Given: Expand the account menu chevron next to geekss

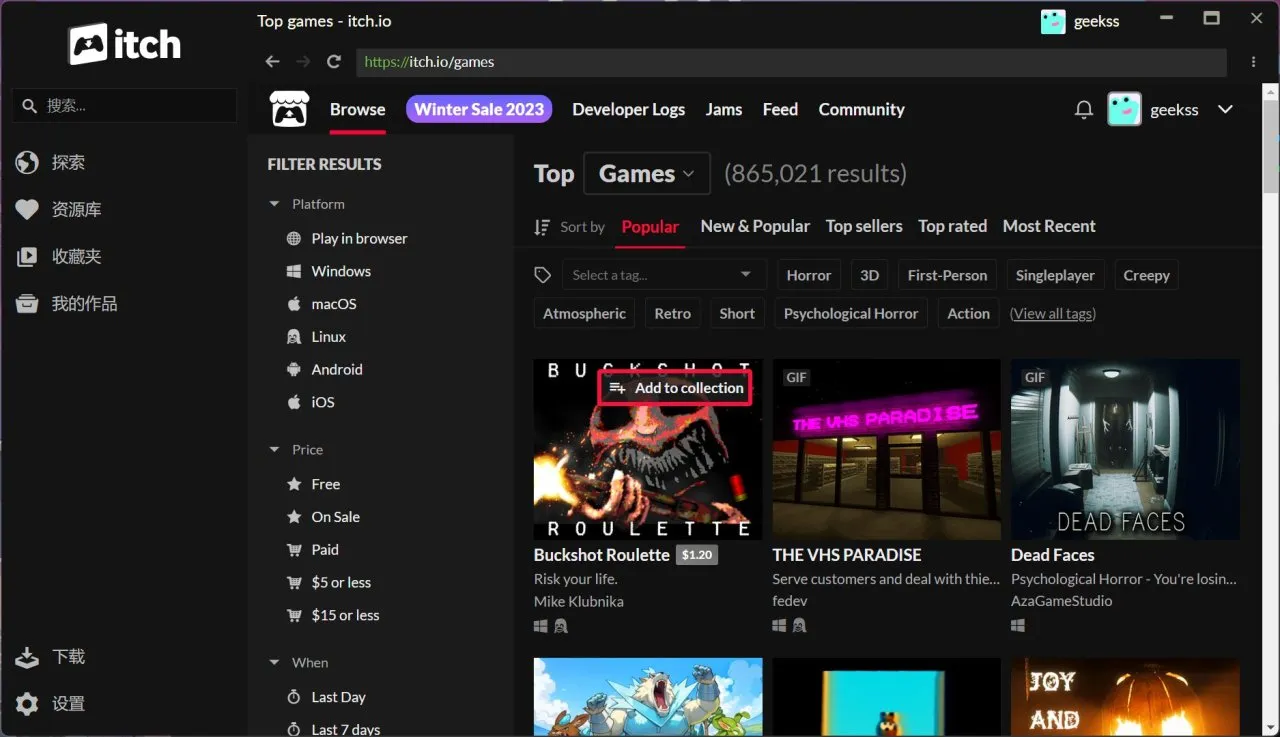Looking at the screenshot, I should click(1225, 110).
